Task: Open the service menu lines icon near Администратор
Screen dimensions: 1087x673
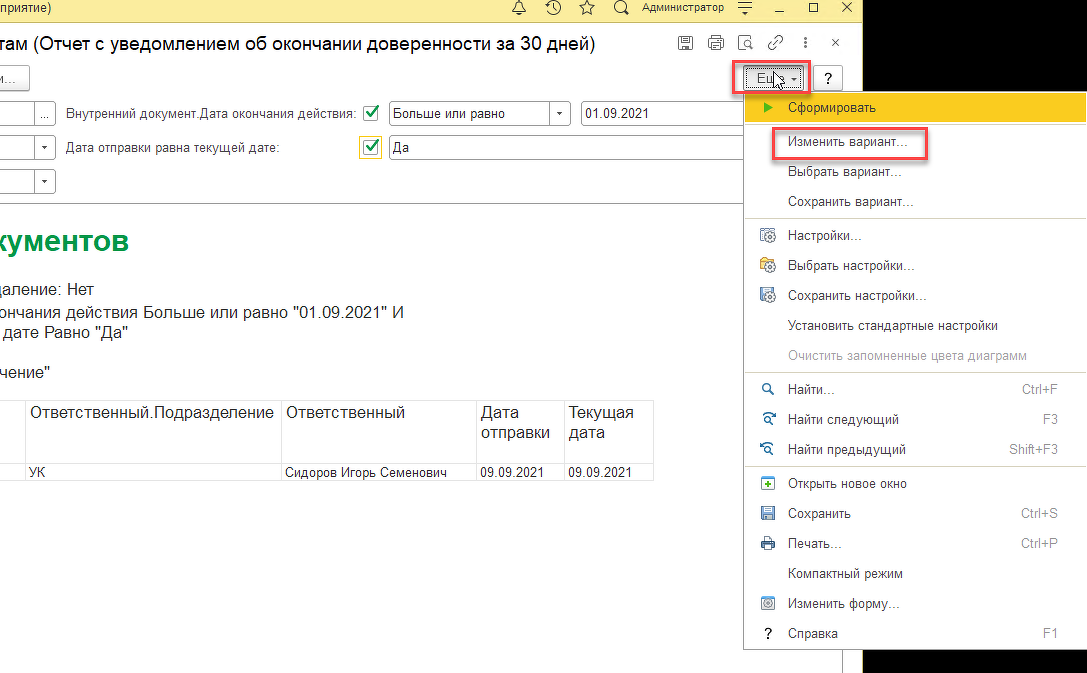Action: pyautogui.click(x=745, y=8)
